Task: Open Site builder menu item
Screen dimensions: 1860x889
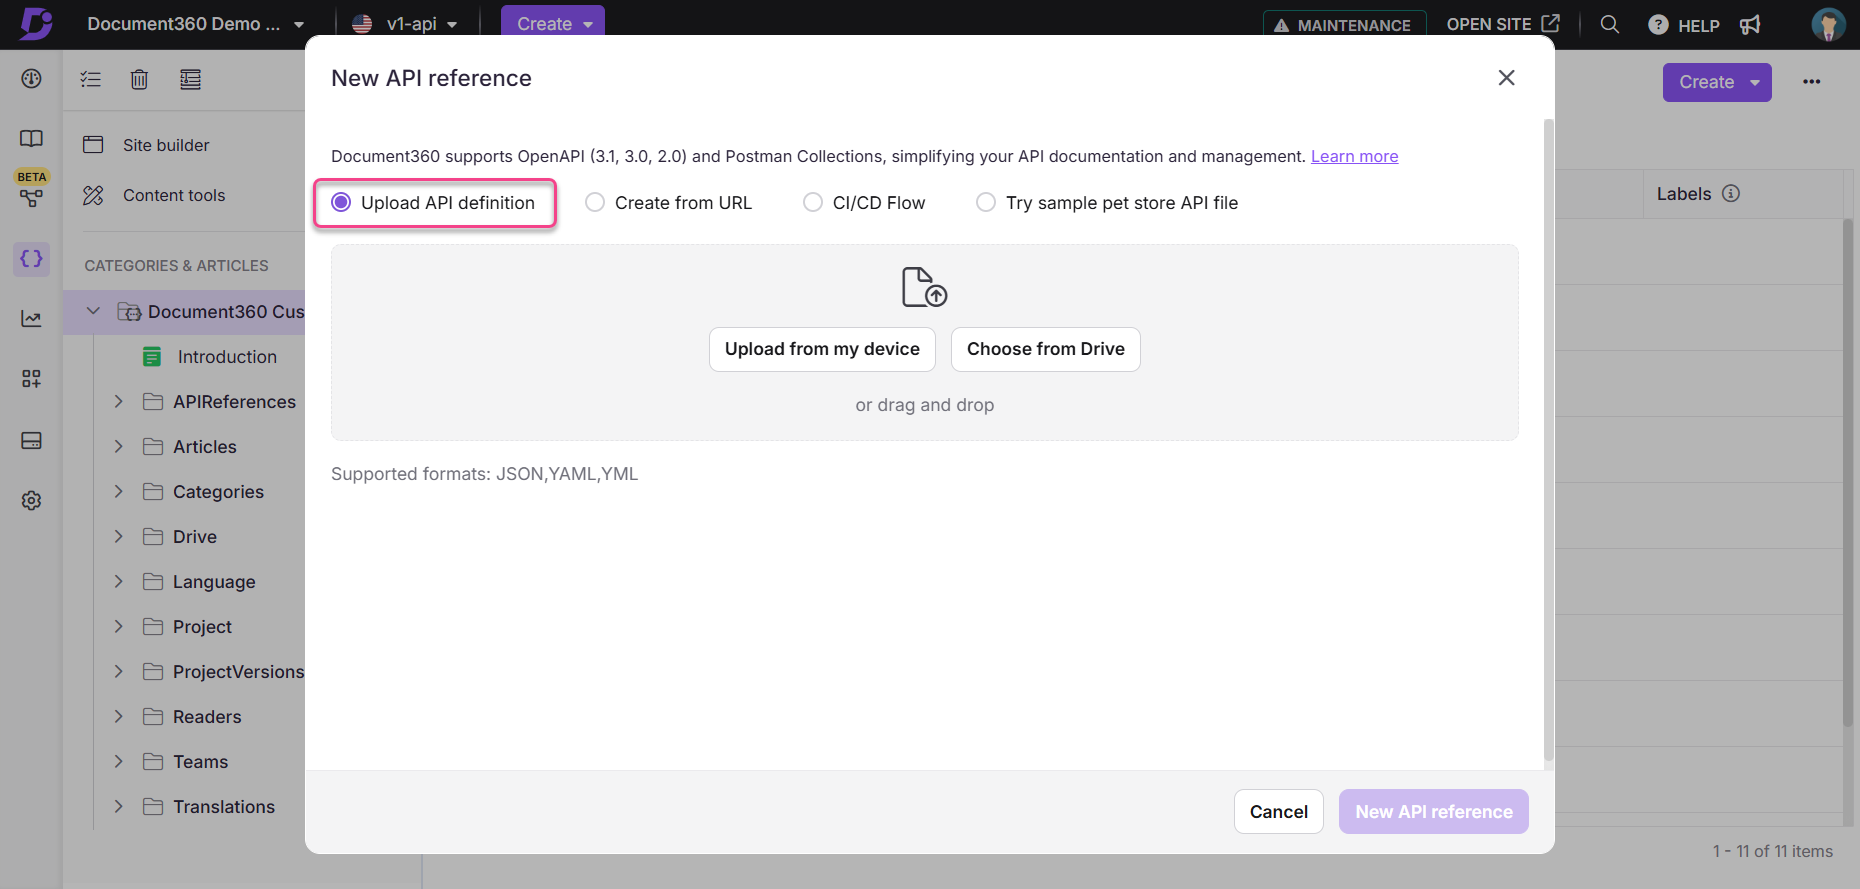Action: 166,145
